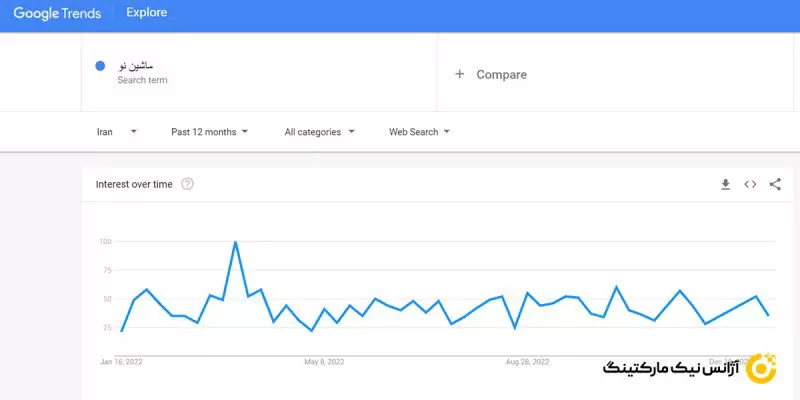Click the orange marketing agency logo
800x400 pixels.
pyautogui.click(x=761, y=367)
